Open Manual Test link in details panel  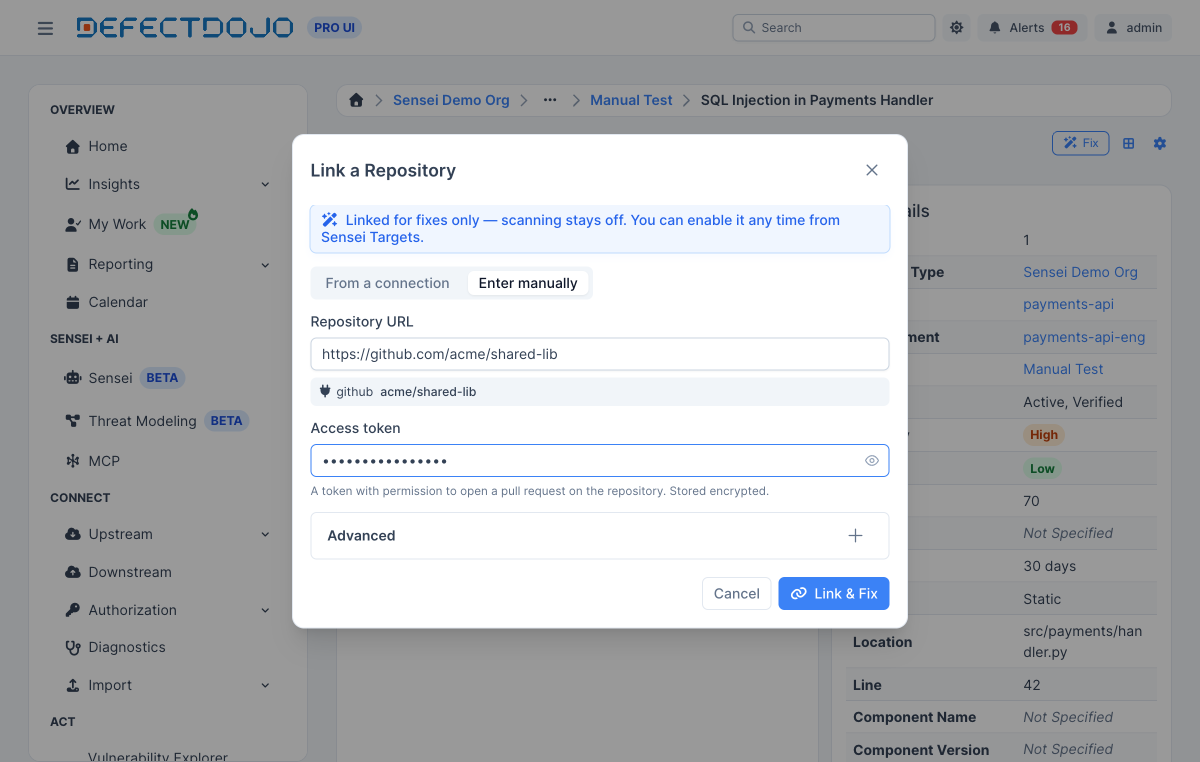[1063, 369]
